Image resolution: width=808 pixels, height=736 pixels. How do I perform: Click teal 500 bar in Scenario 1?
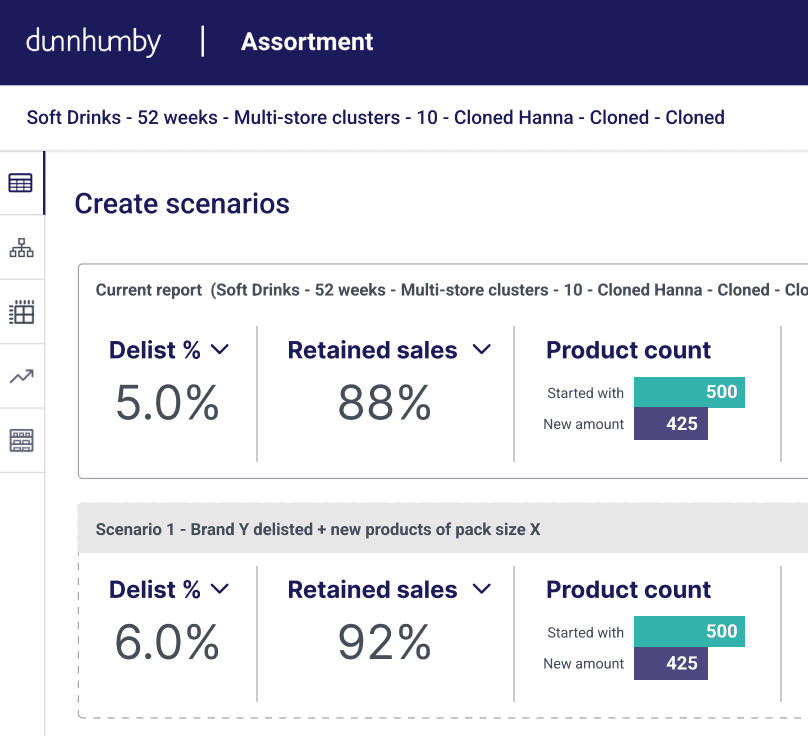pos(689,632)
